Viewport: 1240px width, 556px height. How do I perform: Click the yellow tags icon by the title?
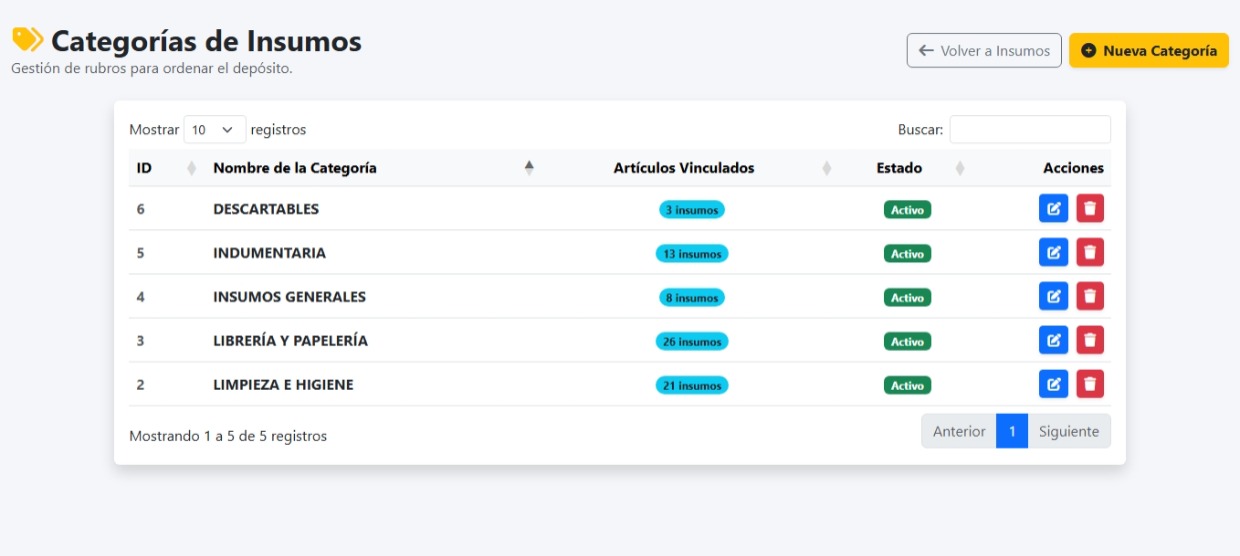(x=27, y=40)
